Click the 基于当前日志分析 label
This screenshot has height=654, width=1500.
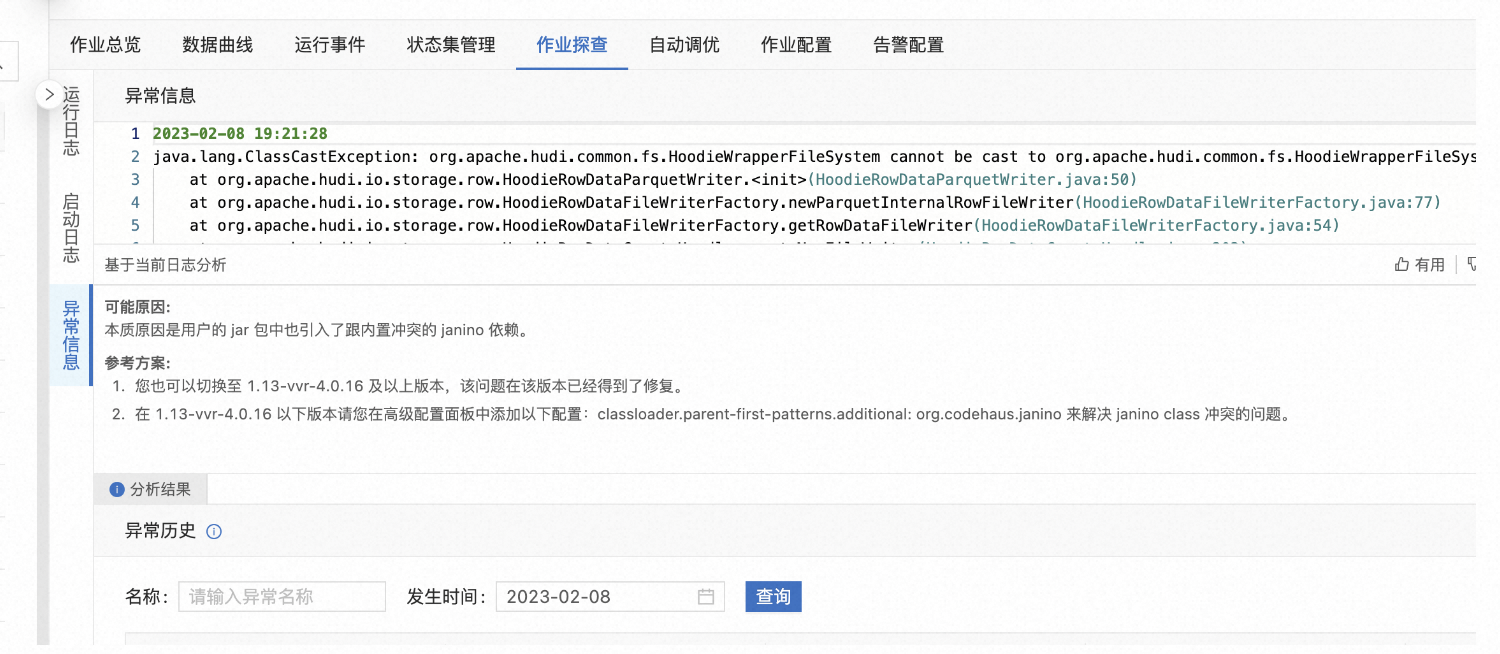point(165,265)
